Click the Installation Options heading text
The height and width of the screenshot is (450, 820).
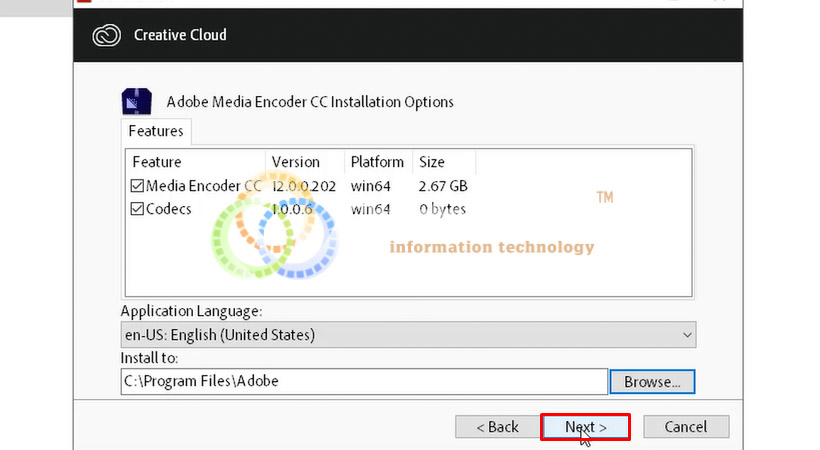coord(310,102)
